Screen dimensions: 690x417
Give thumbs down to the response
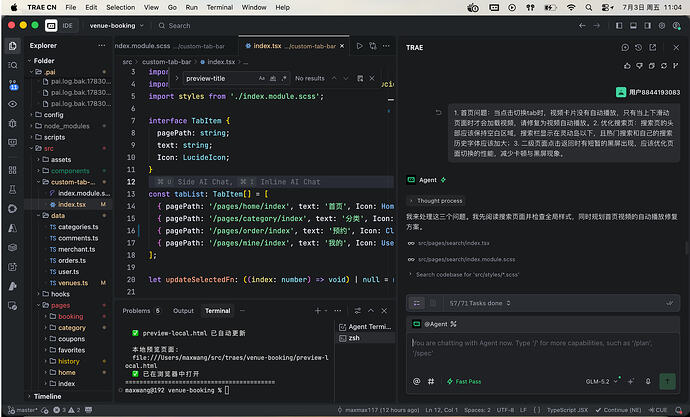click(639, 66)
